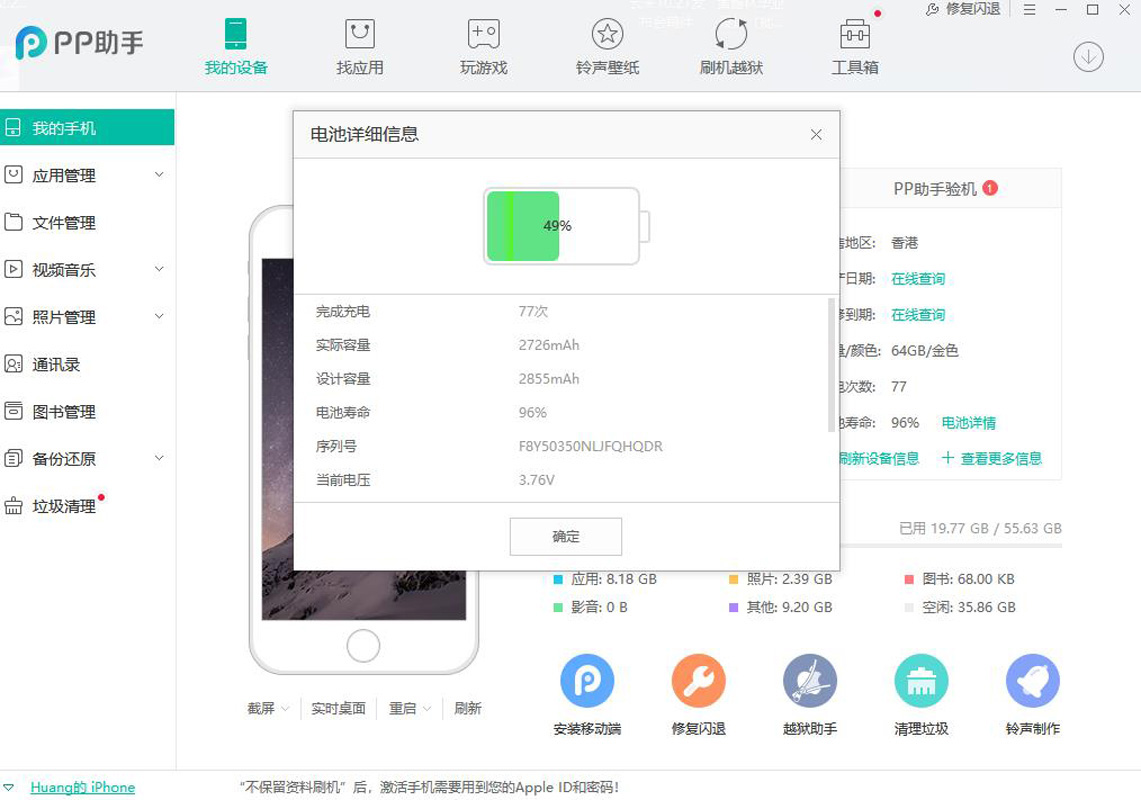1141x800 pixels.
Task: Click 刷新设备信息 link
Action: (878, 458)
